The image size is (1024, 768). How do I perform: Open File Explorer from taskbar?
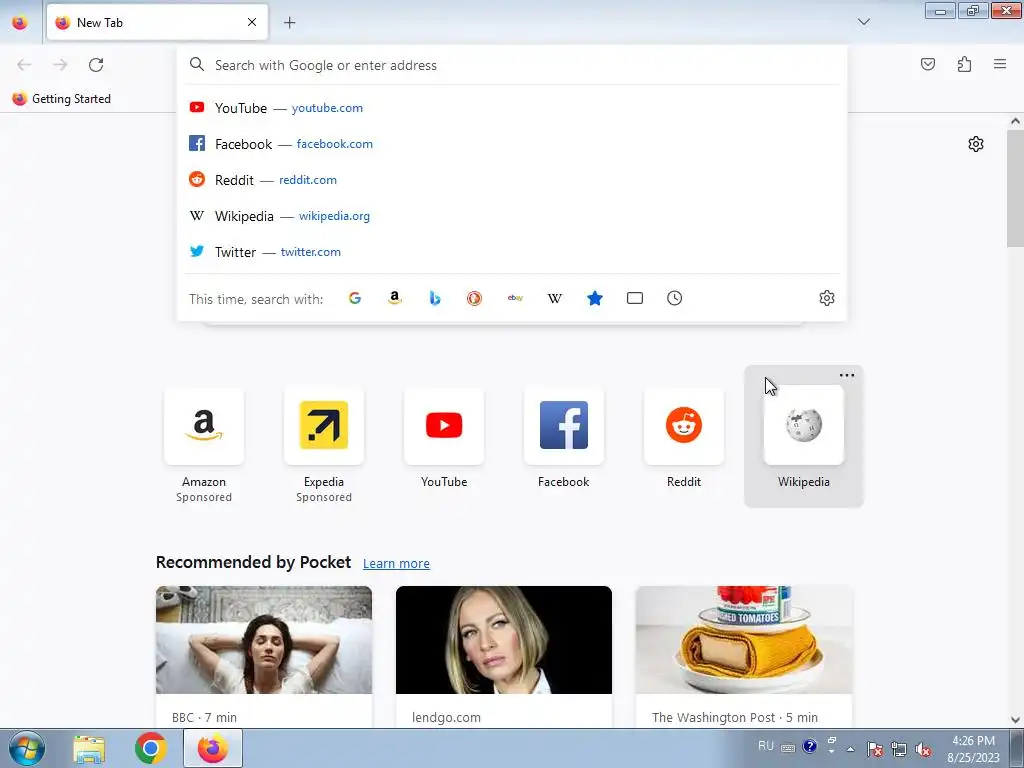coord(89,749)
